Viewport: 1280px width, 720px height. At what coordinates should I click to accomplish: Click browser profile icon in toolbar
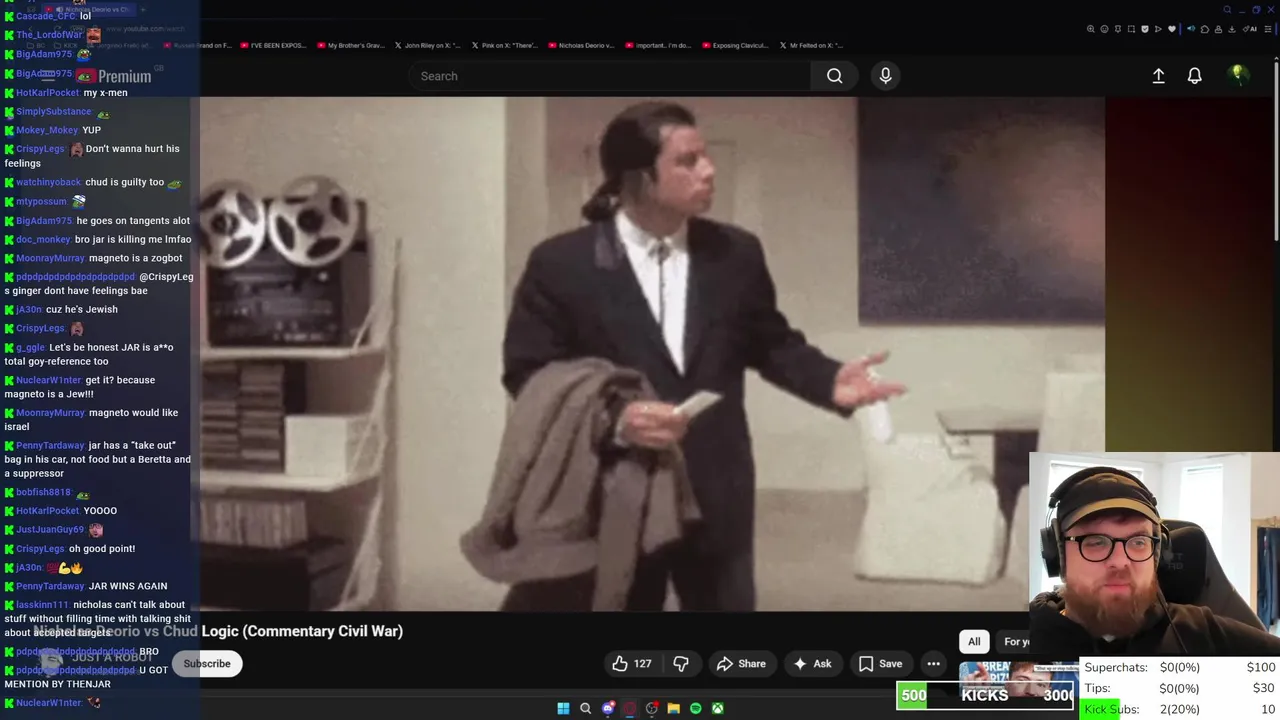pyautogui.click(x=1218, y=29)
